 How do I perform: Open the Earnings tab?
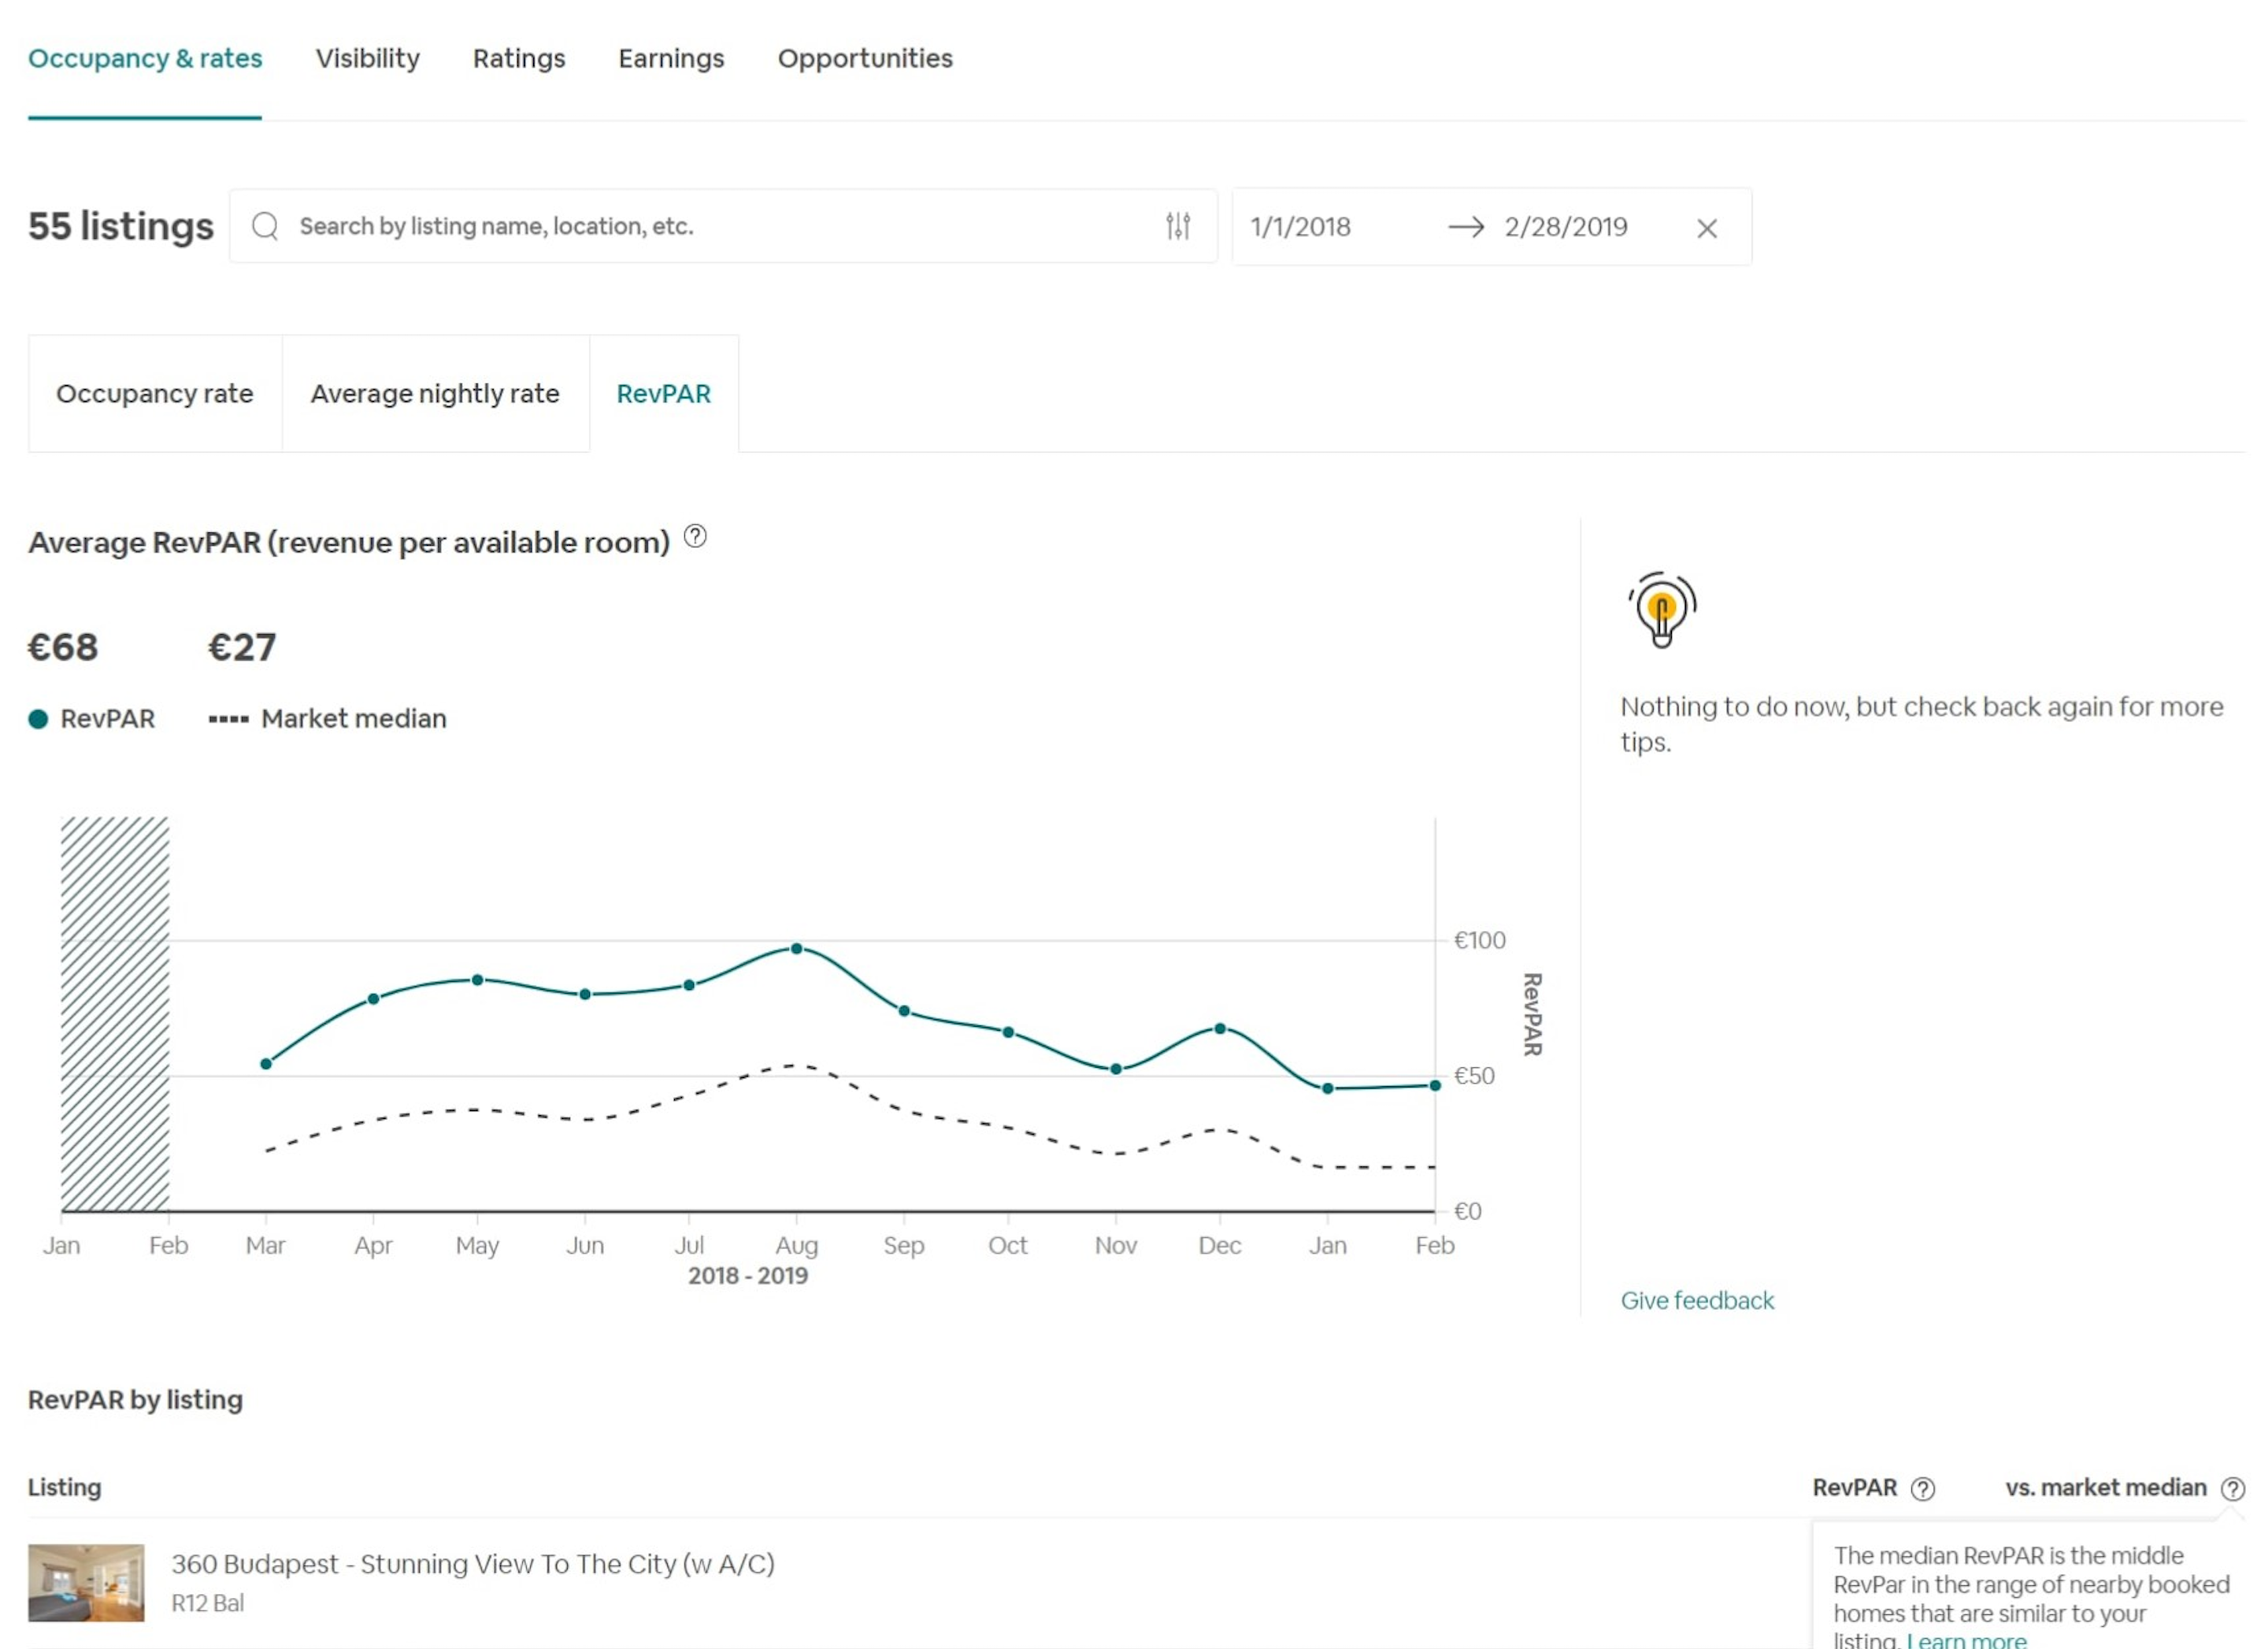point(671,58)
